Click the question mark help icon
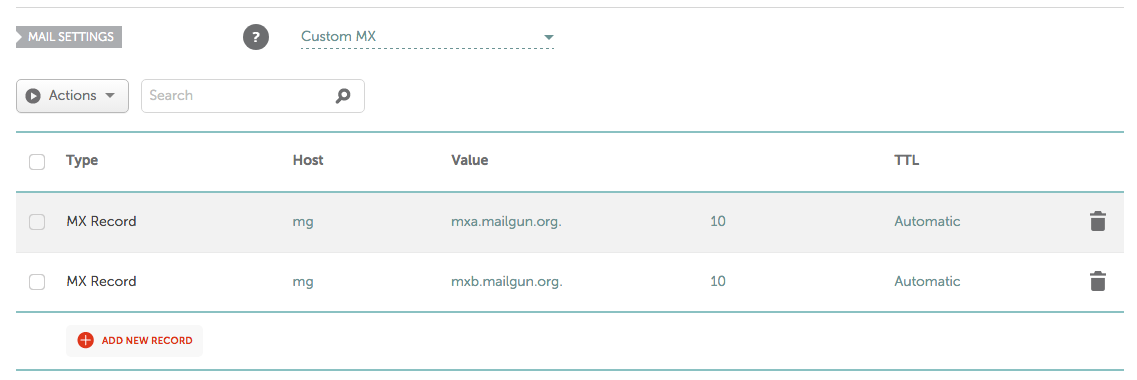The image size is (1137, 380). (255, 37)
